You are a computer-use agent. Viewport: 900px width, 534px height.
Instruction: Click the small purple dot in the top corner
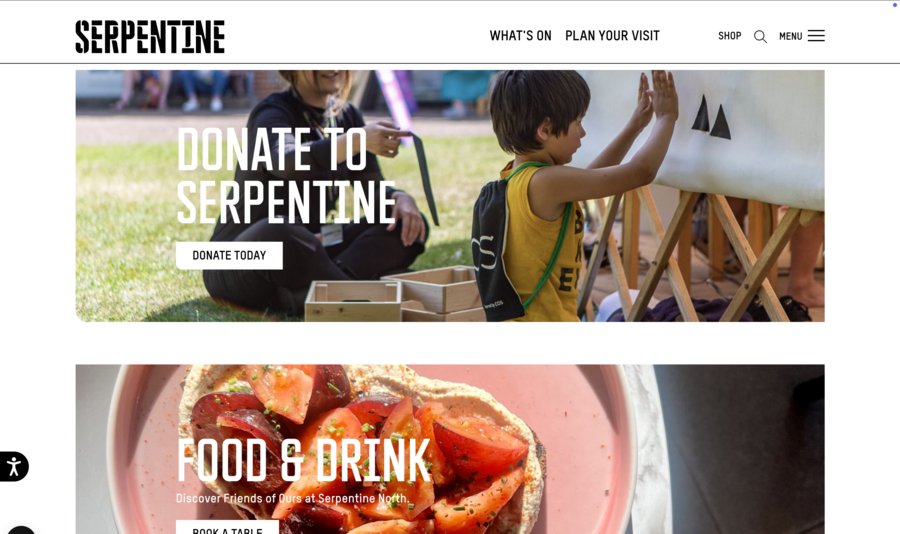click(894, 5)
